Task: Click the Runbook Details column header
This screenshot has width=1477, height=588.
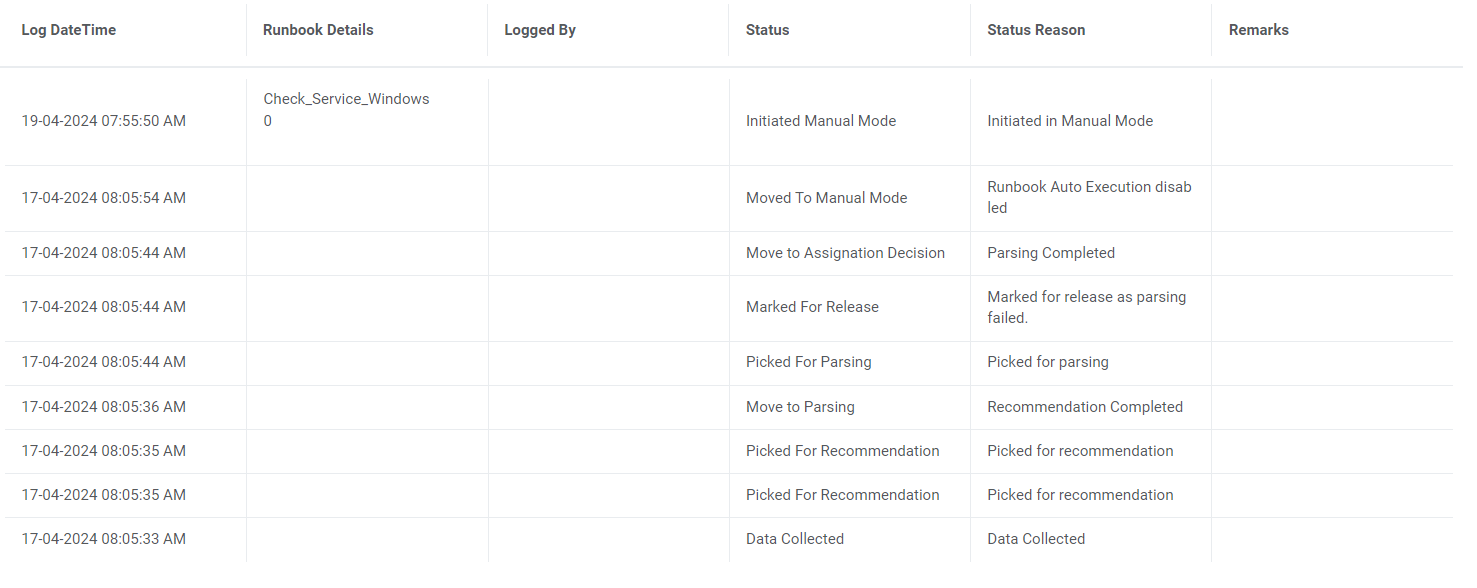Action: pyautogui.click(x=318, y=30)
